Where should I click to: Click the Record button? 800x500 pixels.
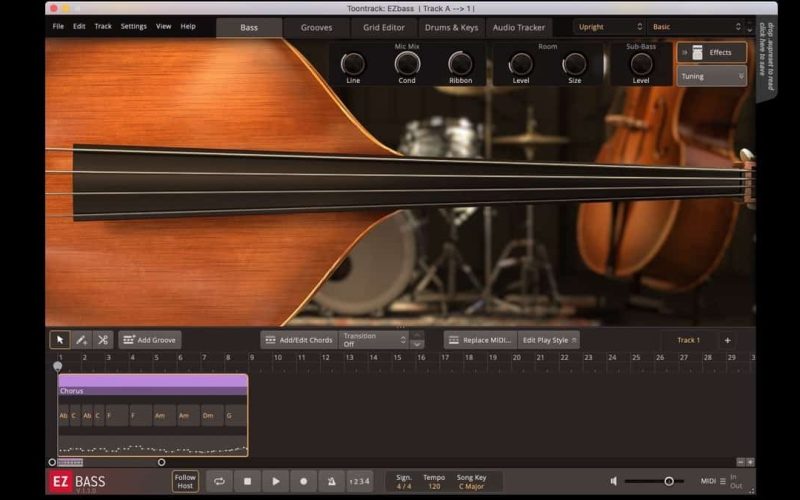(304, 481)
